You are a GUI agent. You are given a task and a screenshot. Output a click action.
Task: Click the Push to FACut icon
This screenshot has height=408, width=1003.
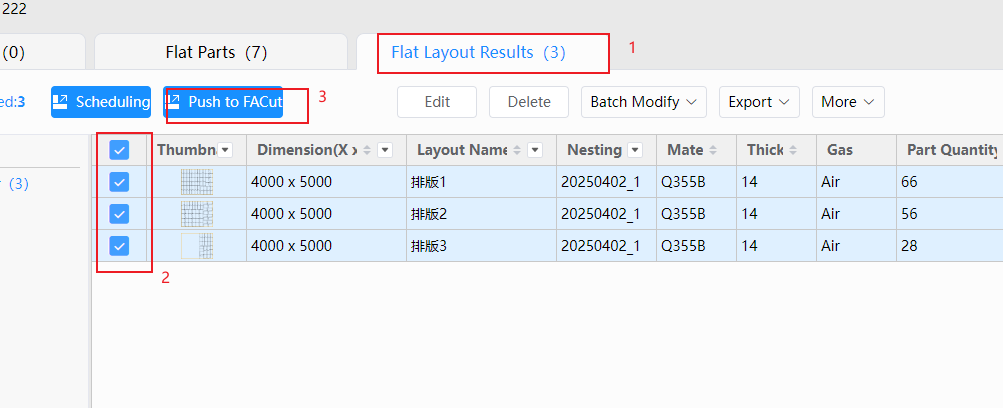(173, 102)
